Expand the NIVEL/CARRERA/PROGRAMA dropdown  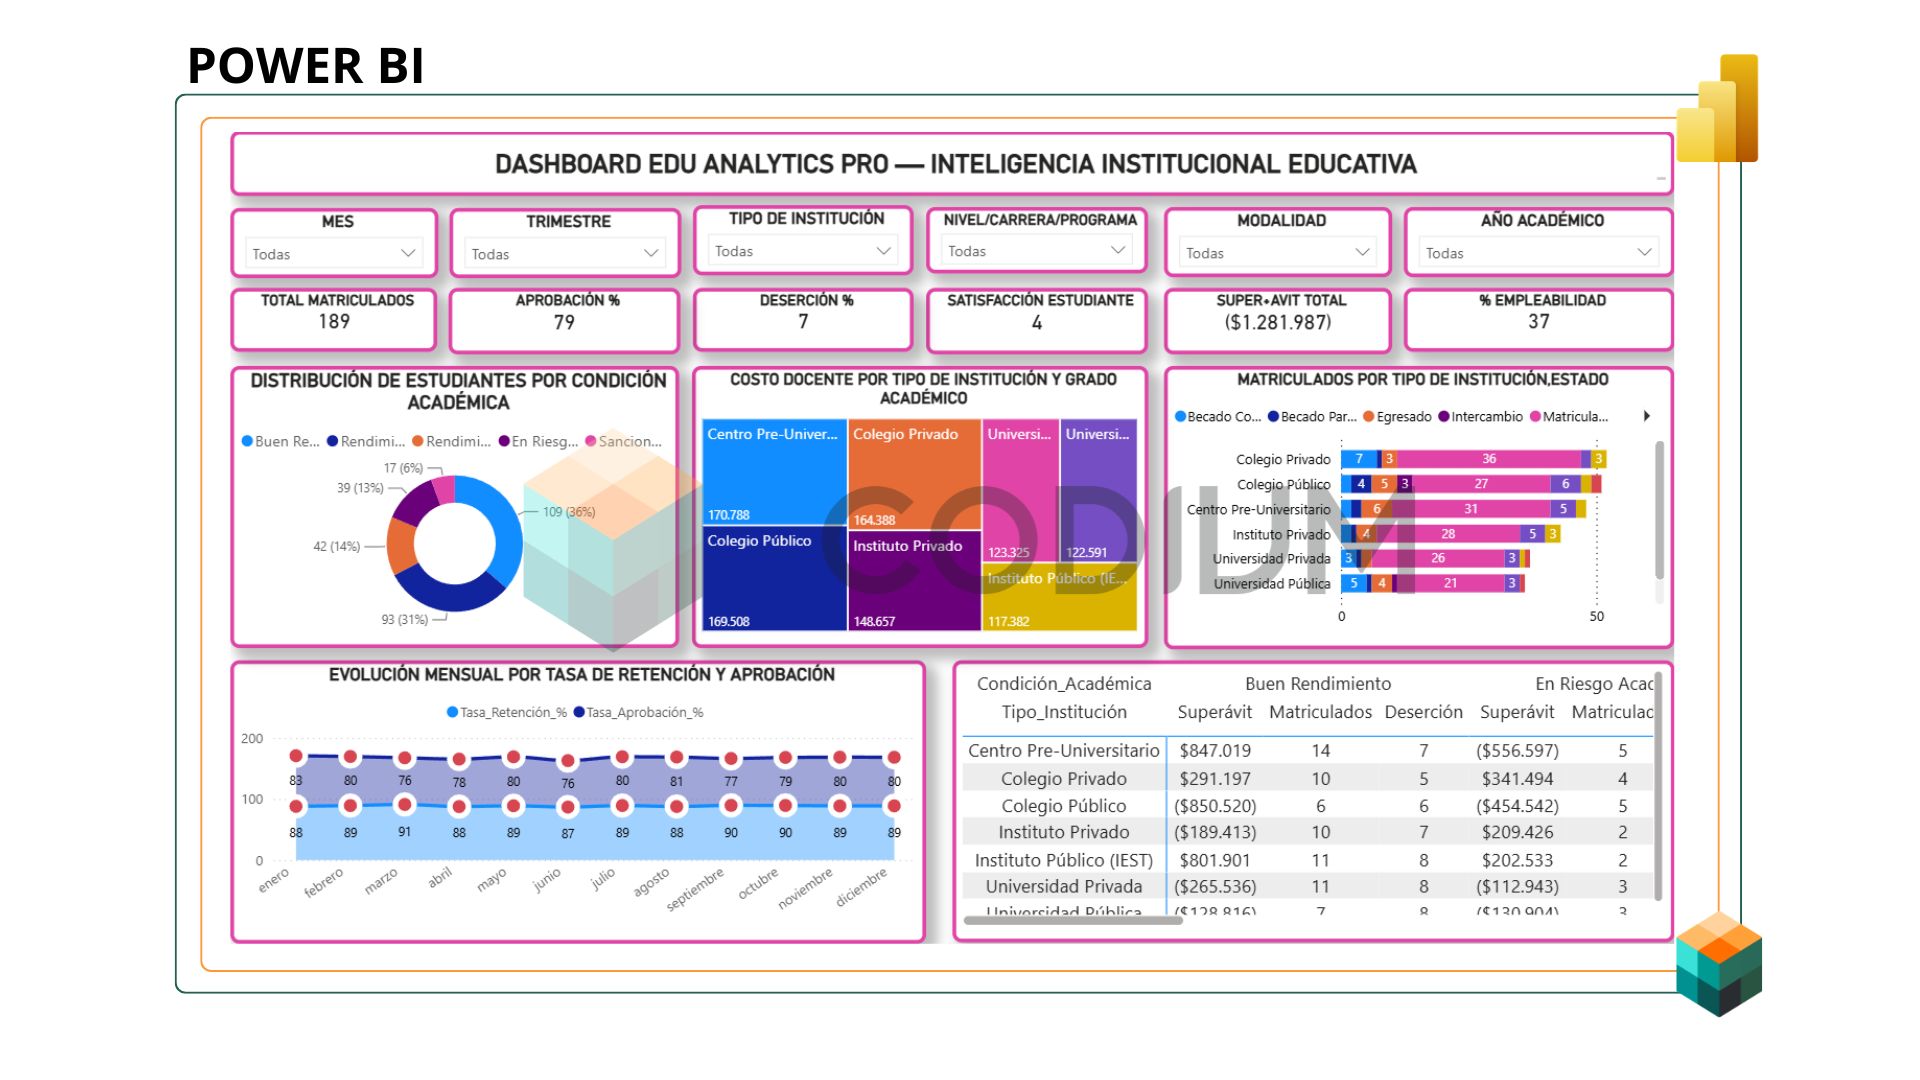click(x=1036, y=251)
